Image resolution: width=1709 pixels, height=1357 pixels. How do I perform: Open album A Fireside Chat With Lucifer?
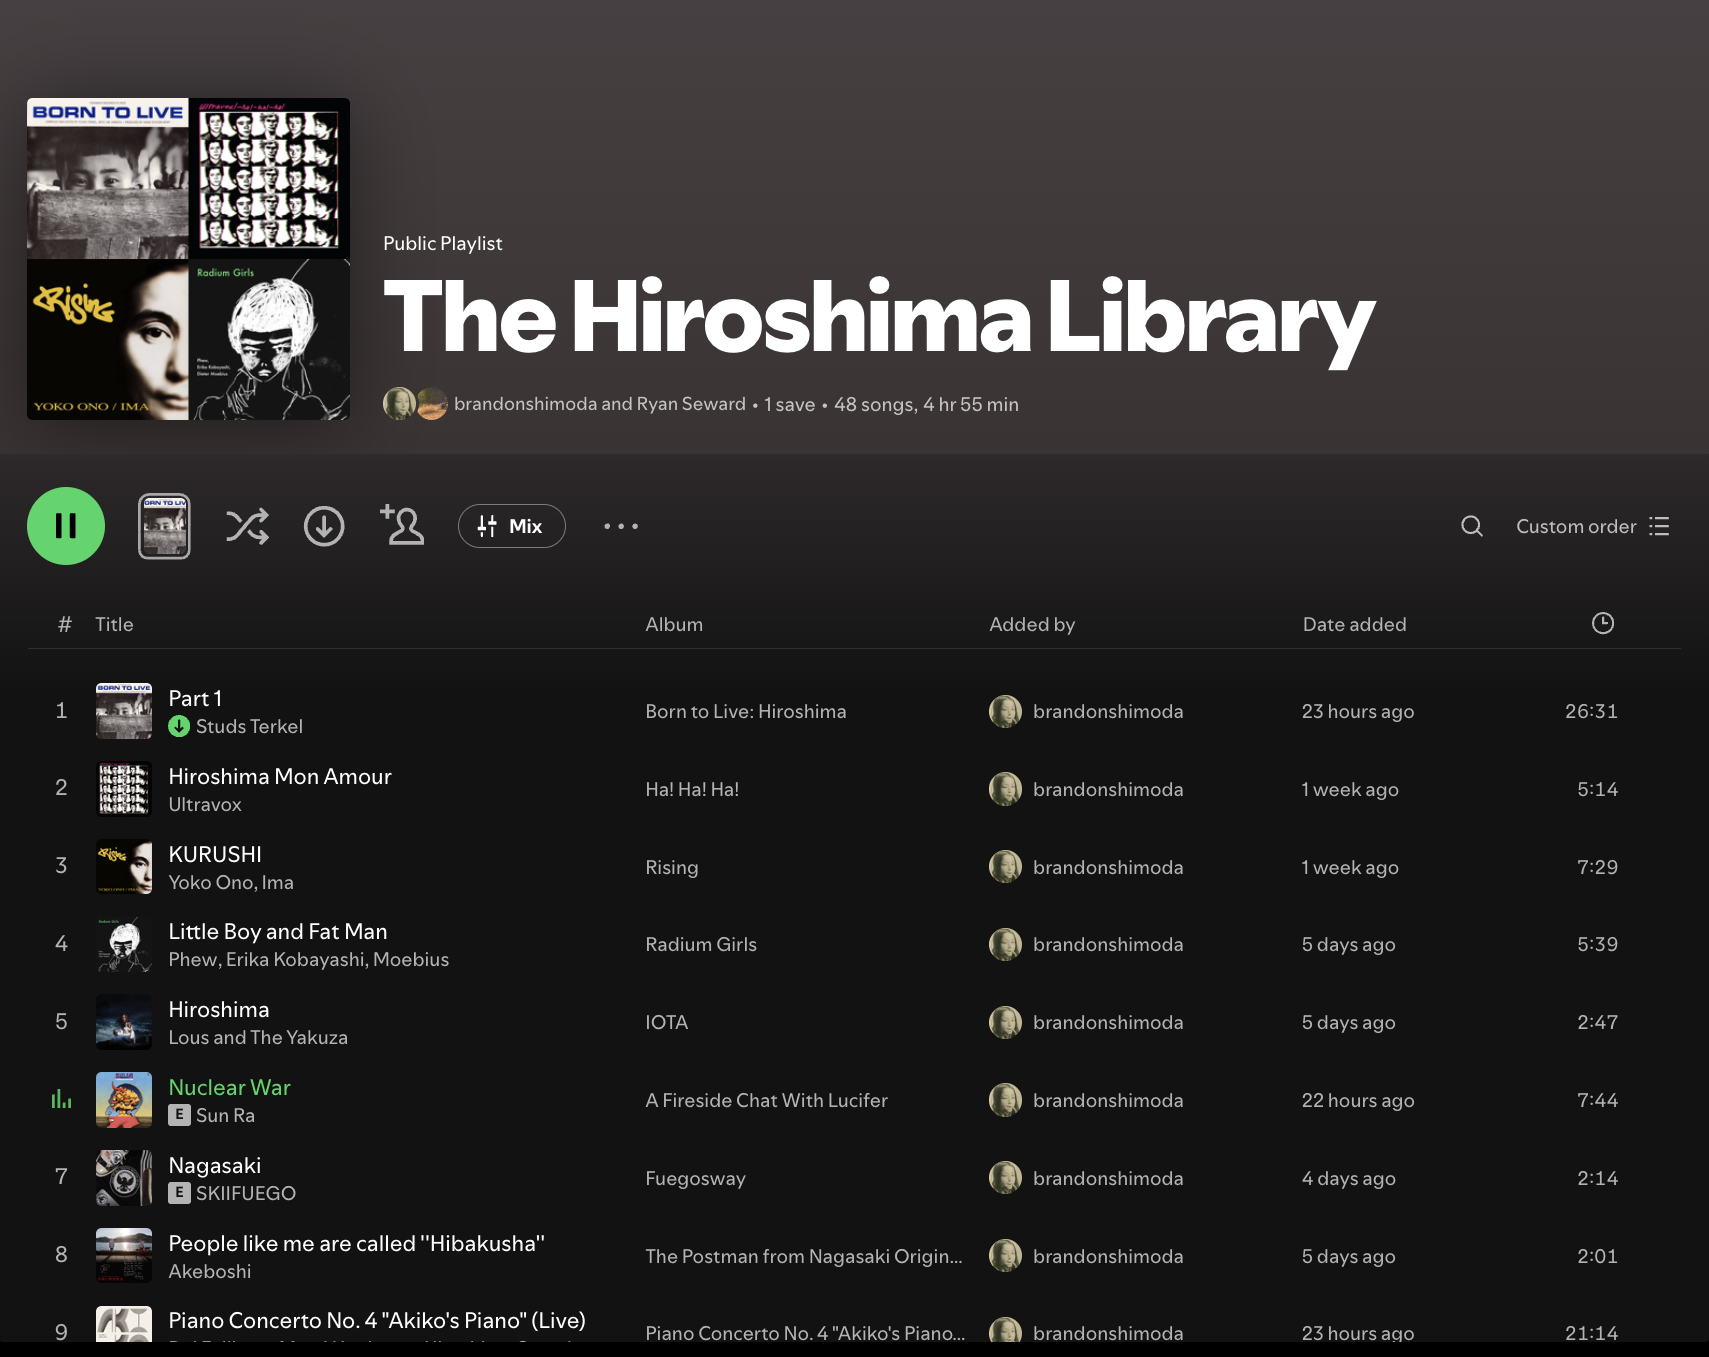(767, 1100)
